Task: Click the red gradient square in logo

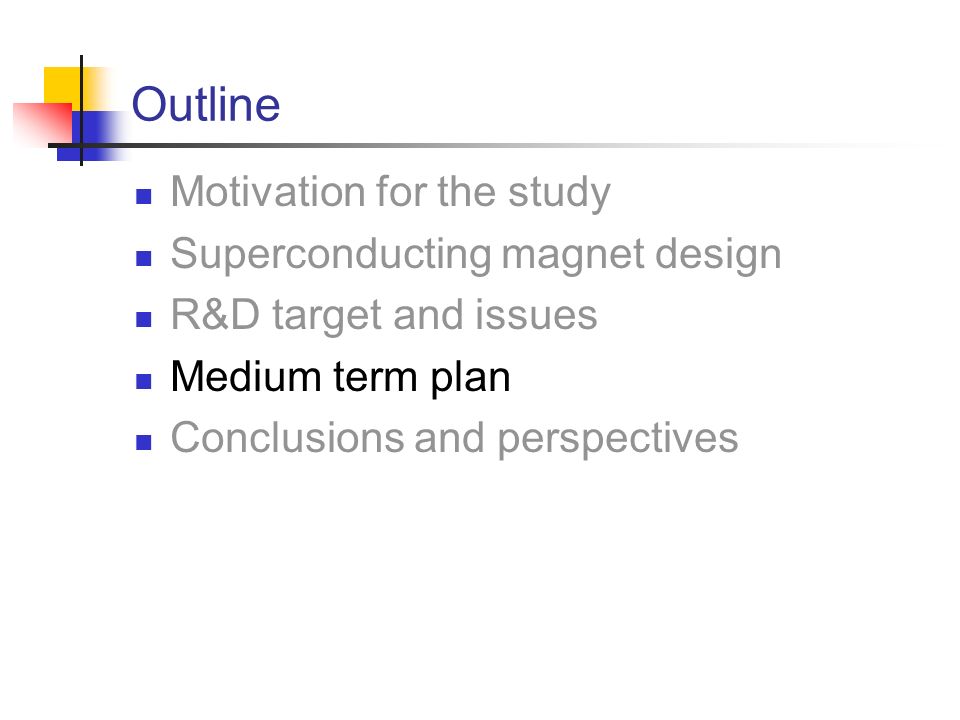Action: coord(42,124)
